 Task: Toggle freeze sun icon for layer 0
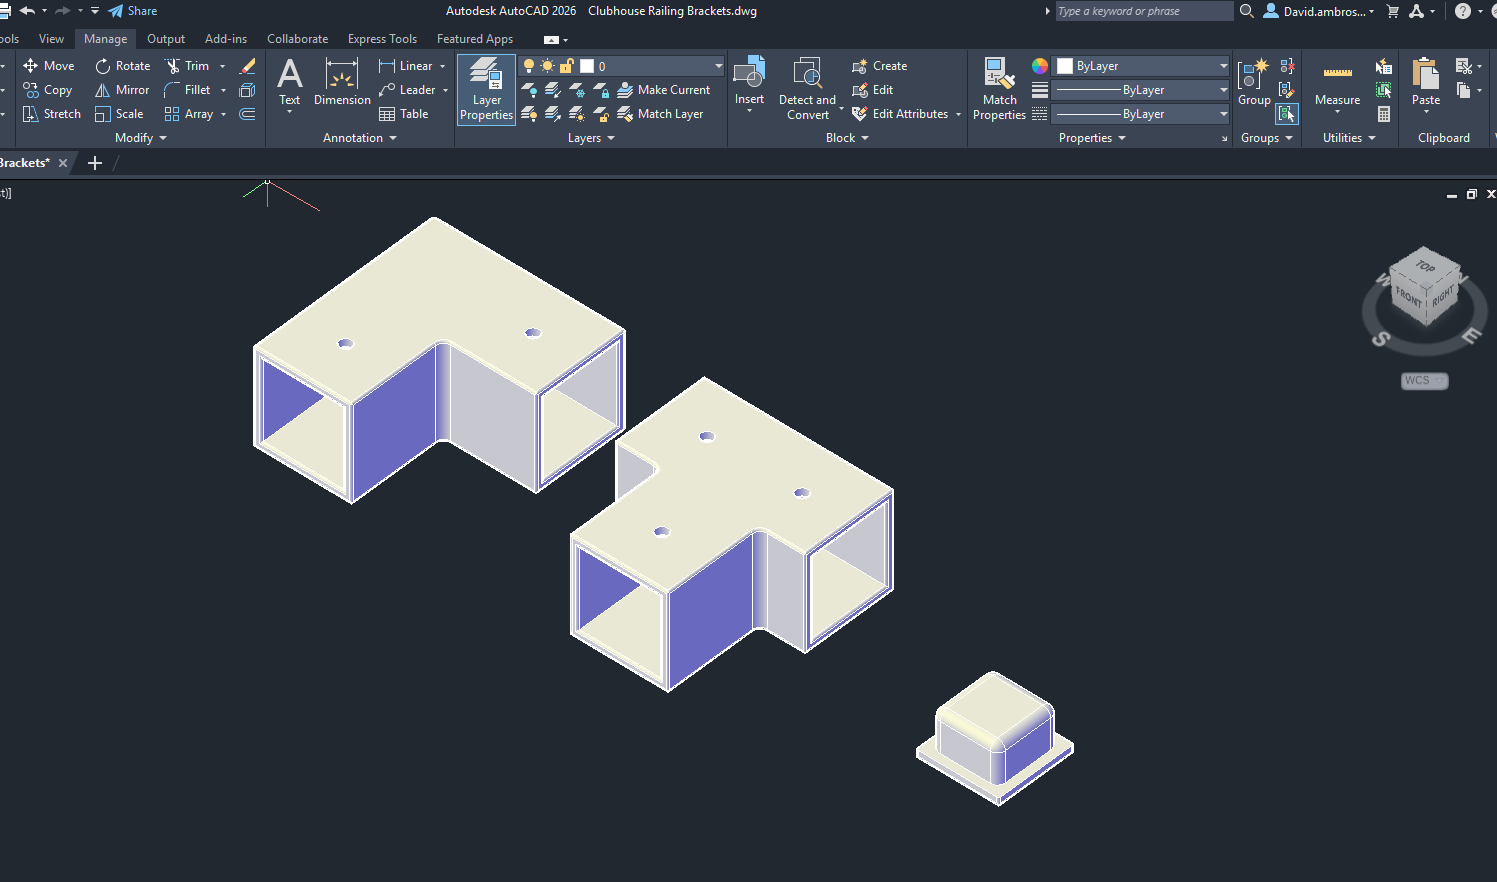[548, 66]
